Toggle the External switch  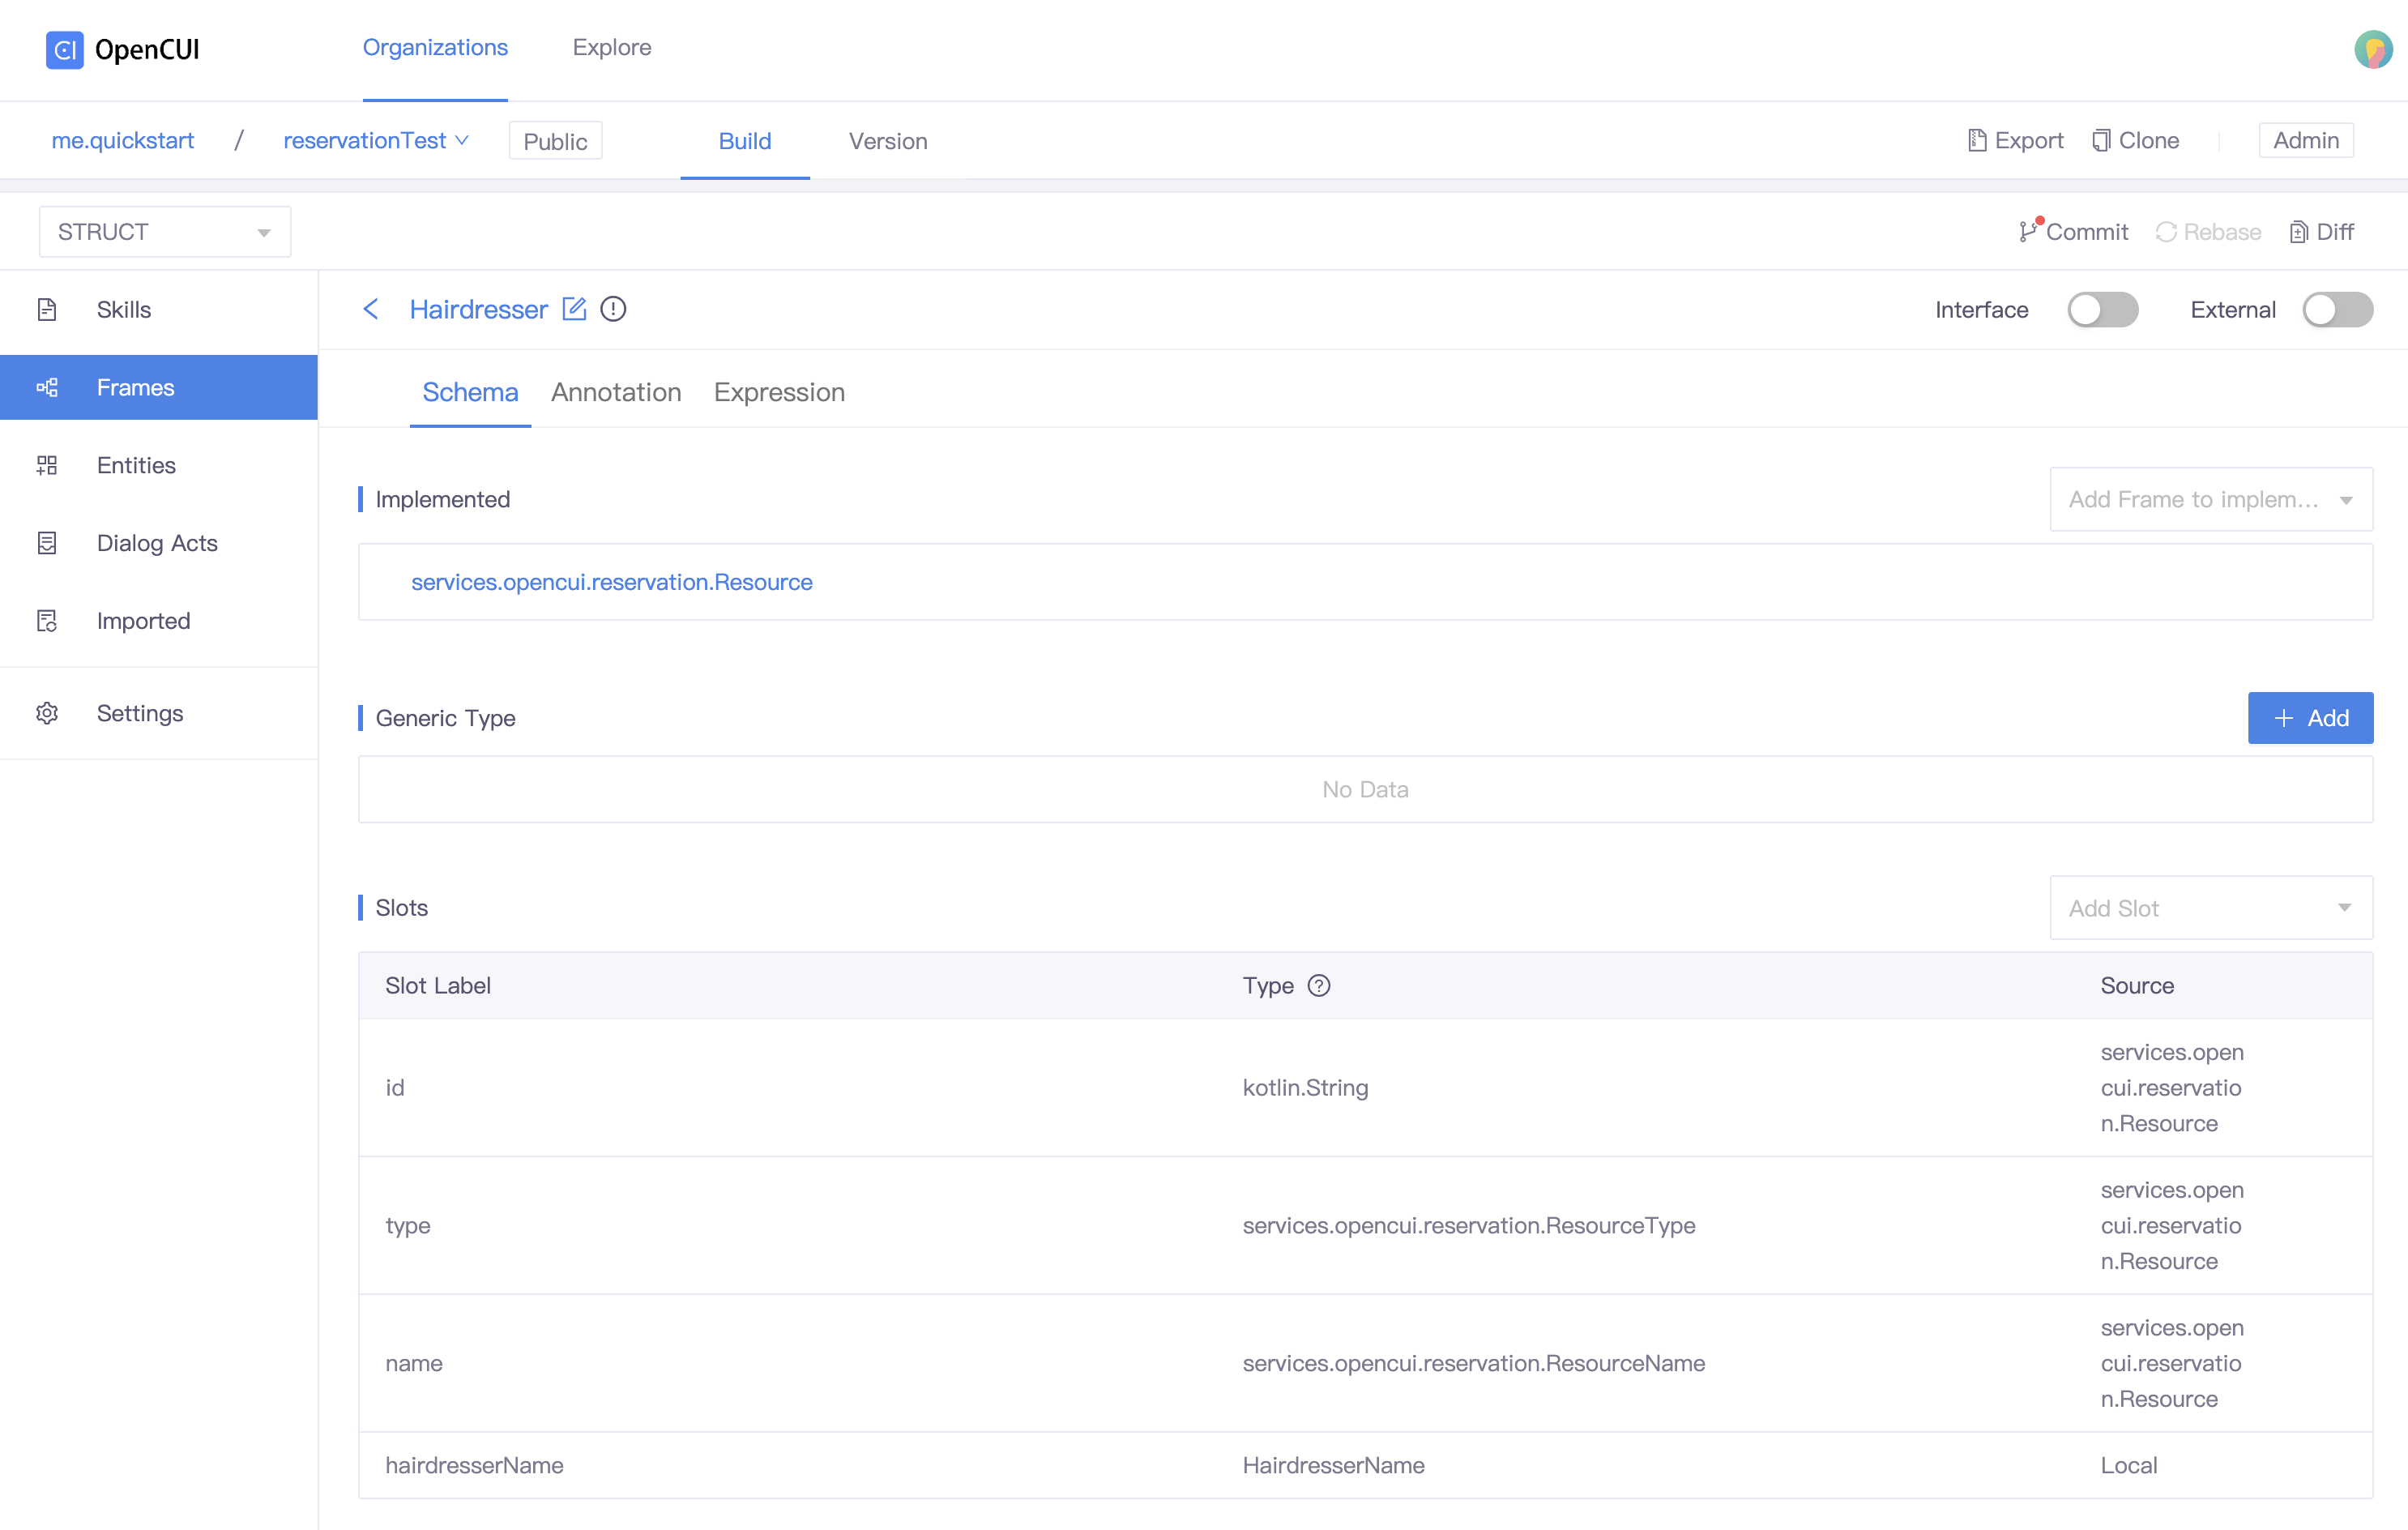tap(2337, 309)
